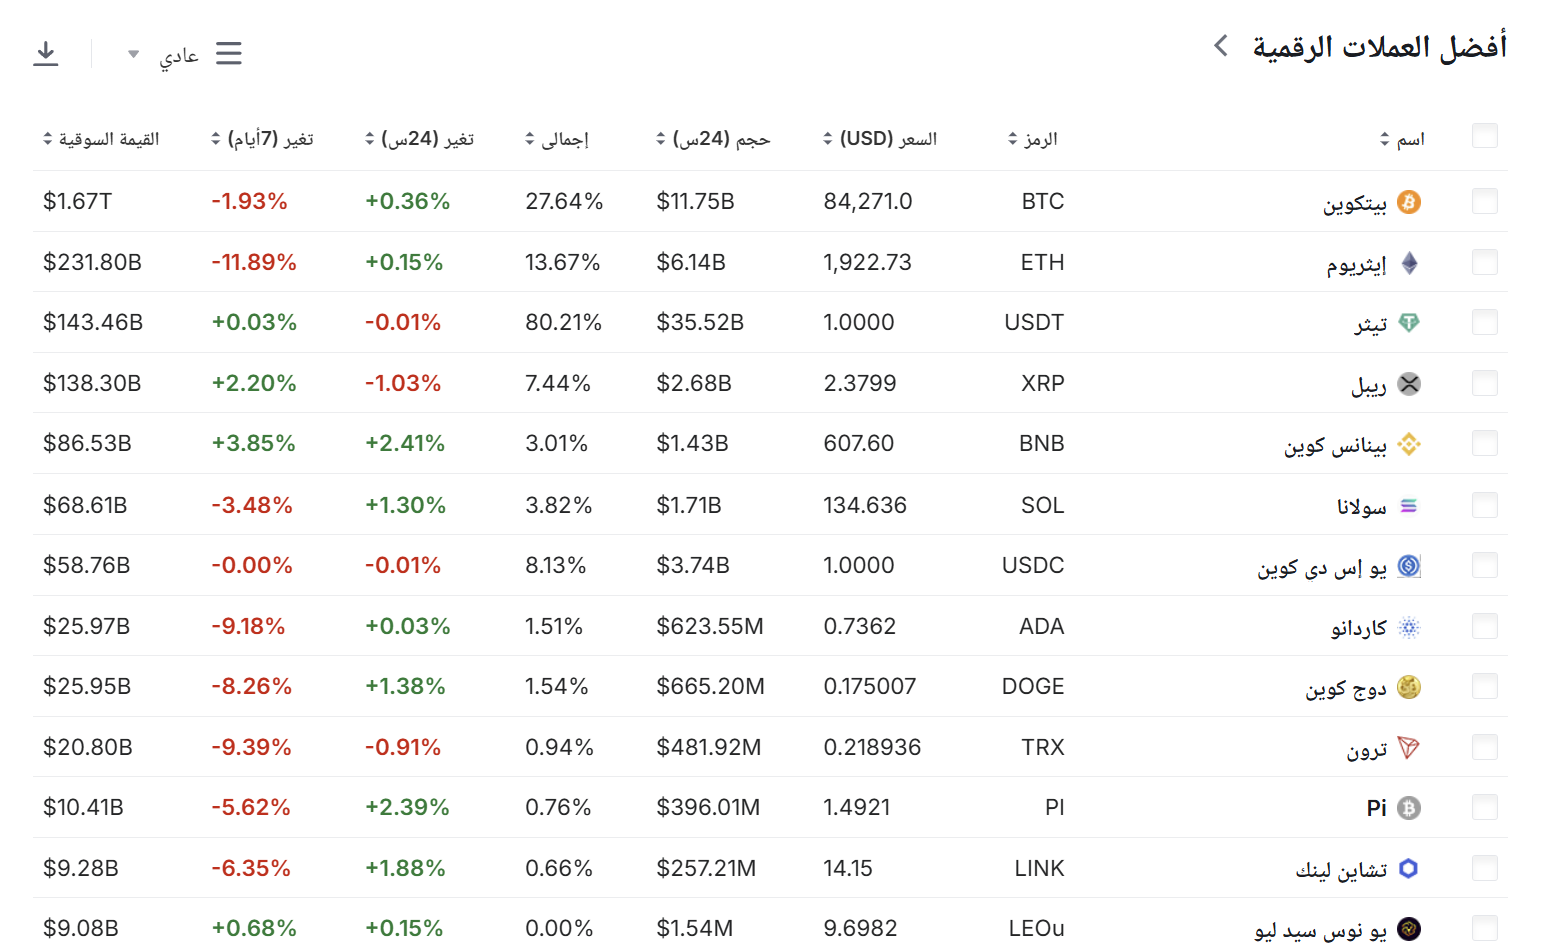1552x952 pixels.
Task: Click the Chainlink hexagon logo
Action: pyautogui.click(x=1409, y=869)
